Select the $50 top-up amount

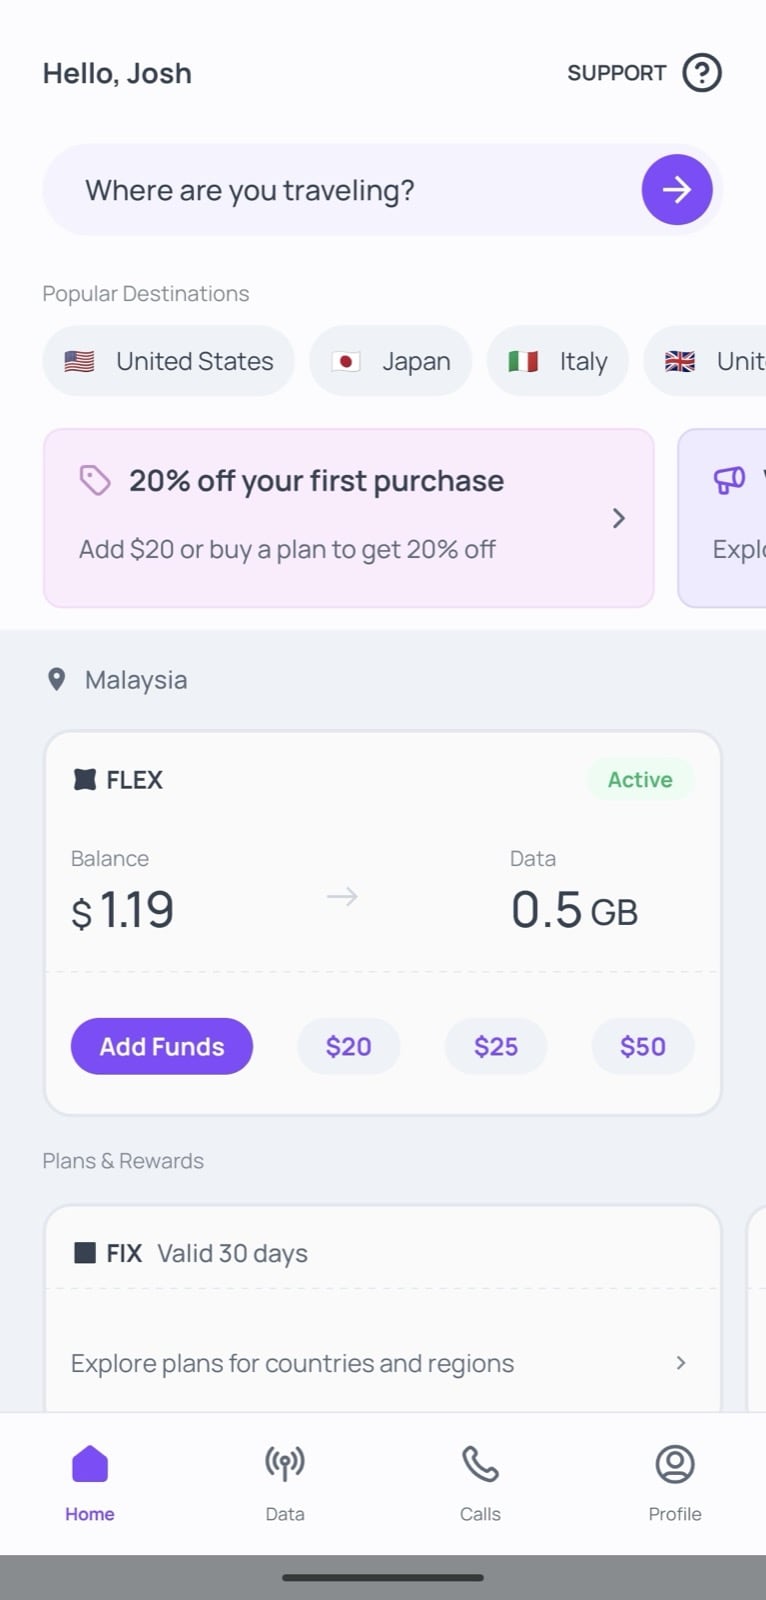pyautogui.click(x=642, y=1046)
